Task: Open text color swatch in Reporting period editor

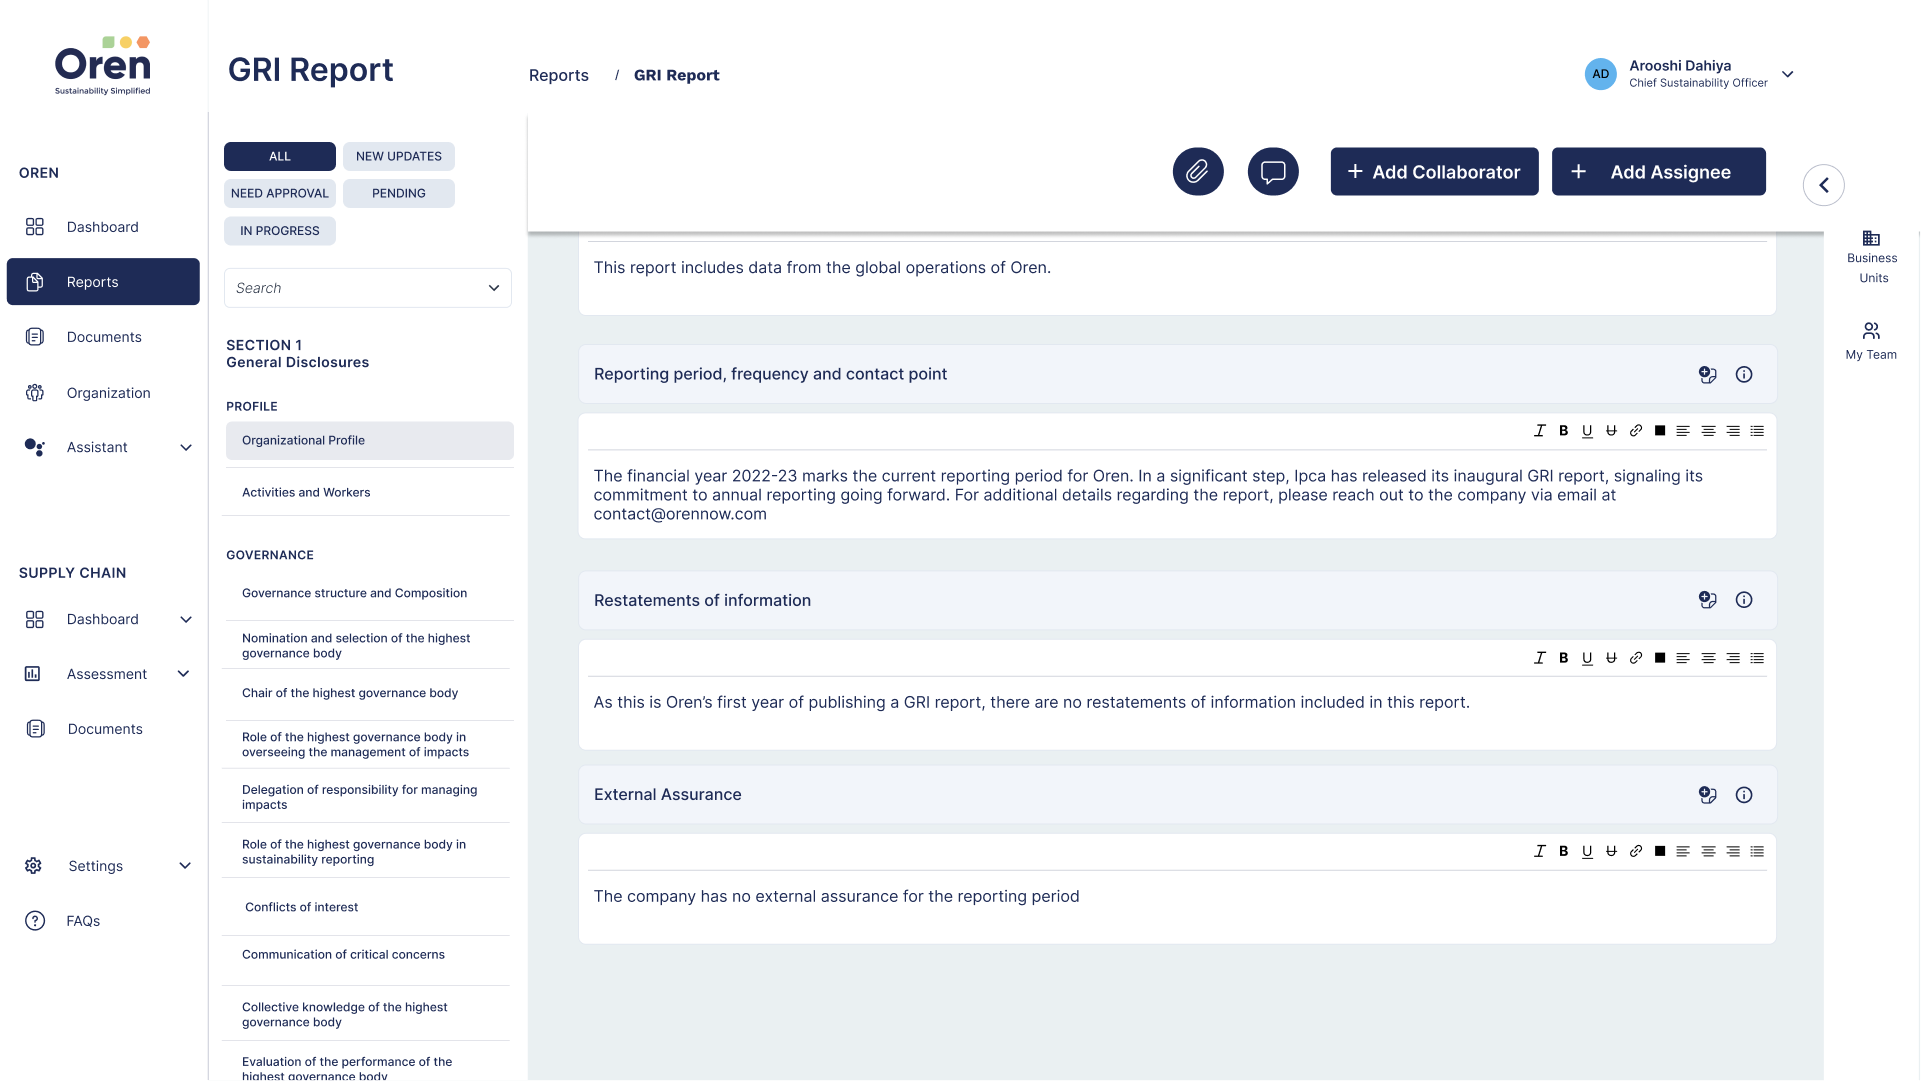Action: (1660, 431)
